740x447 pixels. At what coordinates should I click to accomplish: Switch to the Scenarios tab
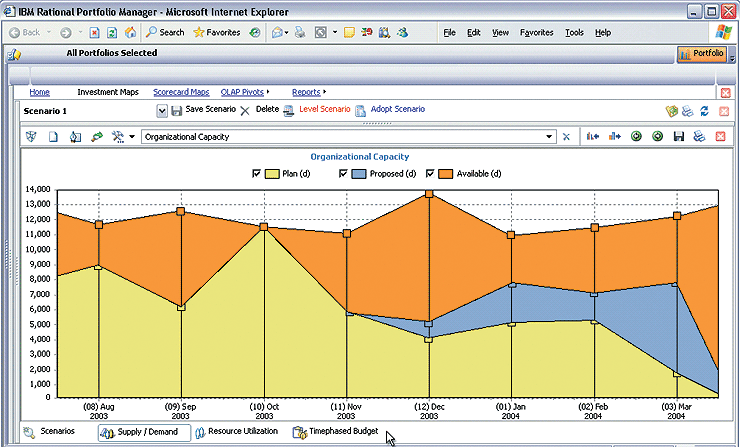[49, 431]
